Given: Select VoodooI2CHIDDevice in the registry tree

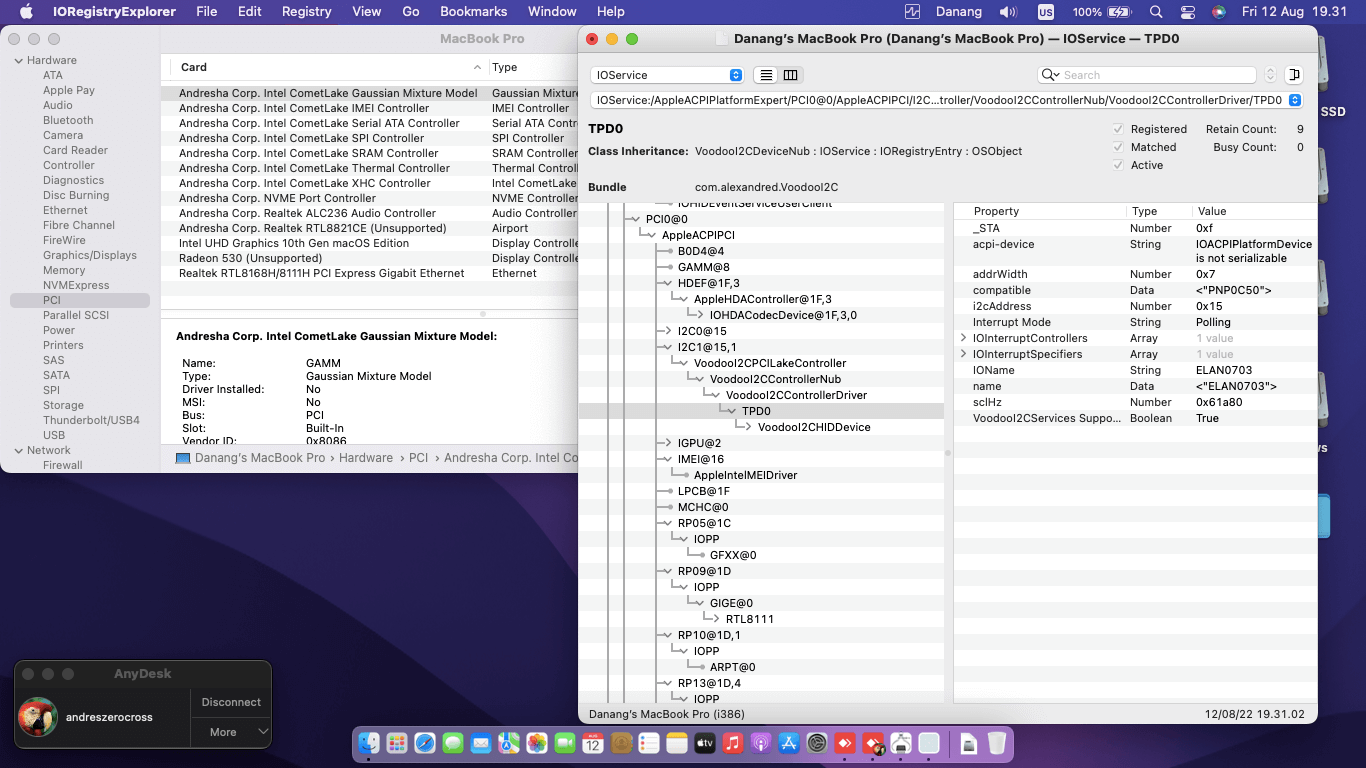Looking at the screenshot, I should pos(813,427).
